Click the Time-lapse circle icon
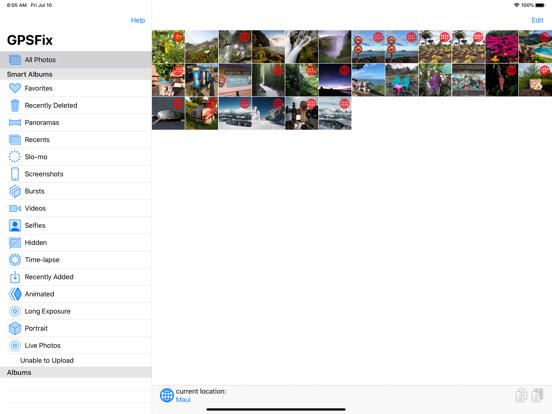Screen dimensions: 552x414 point(15,260)
